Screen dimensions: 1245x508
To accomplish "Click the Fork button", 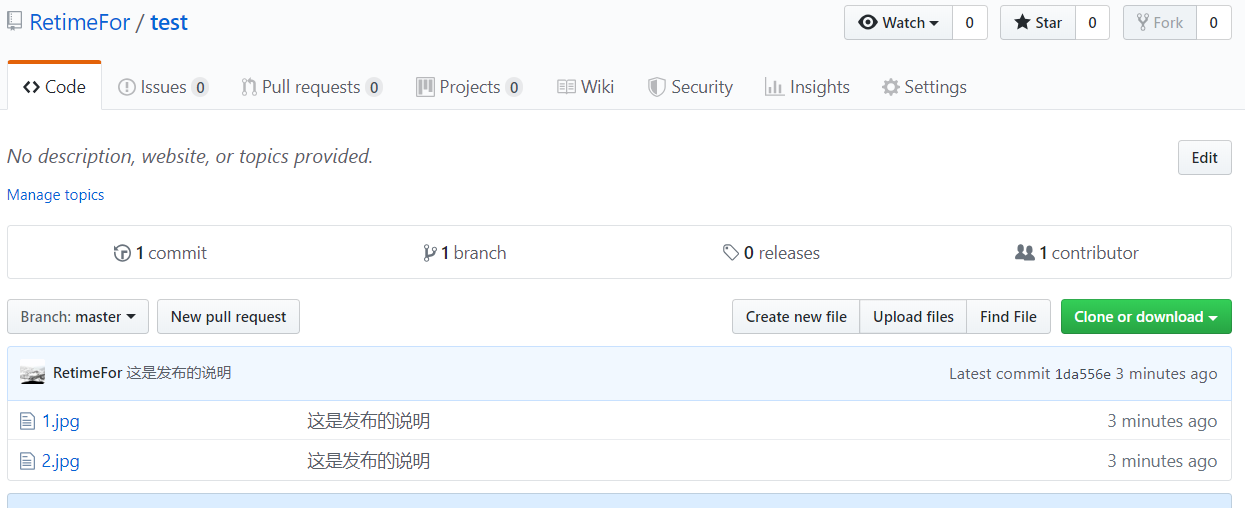I will click(x=1160, y=22).
